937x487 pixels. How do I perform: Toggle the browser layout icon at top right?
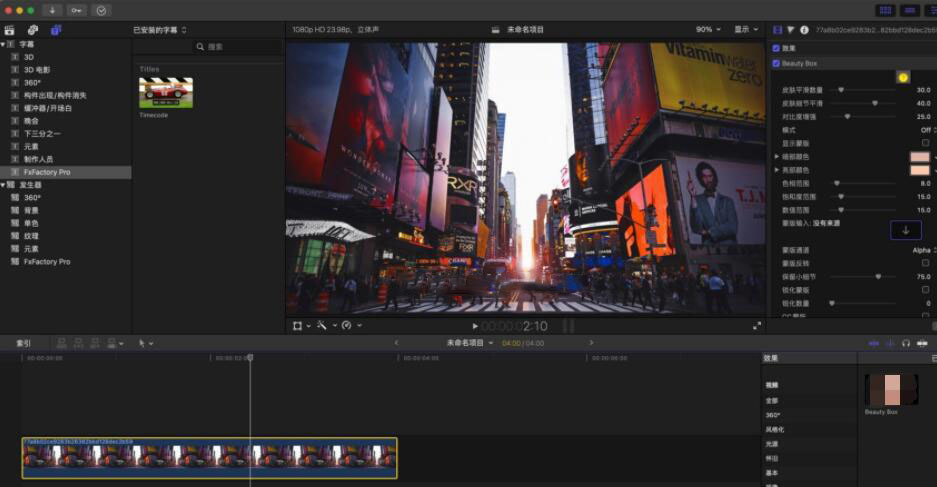point(886,10)
